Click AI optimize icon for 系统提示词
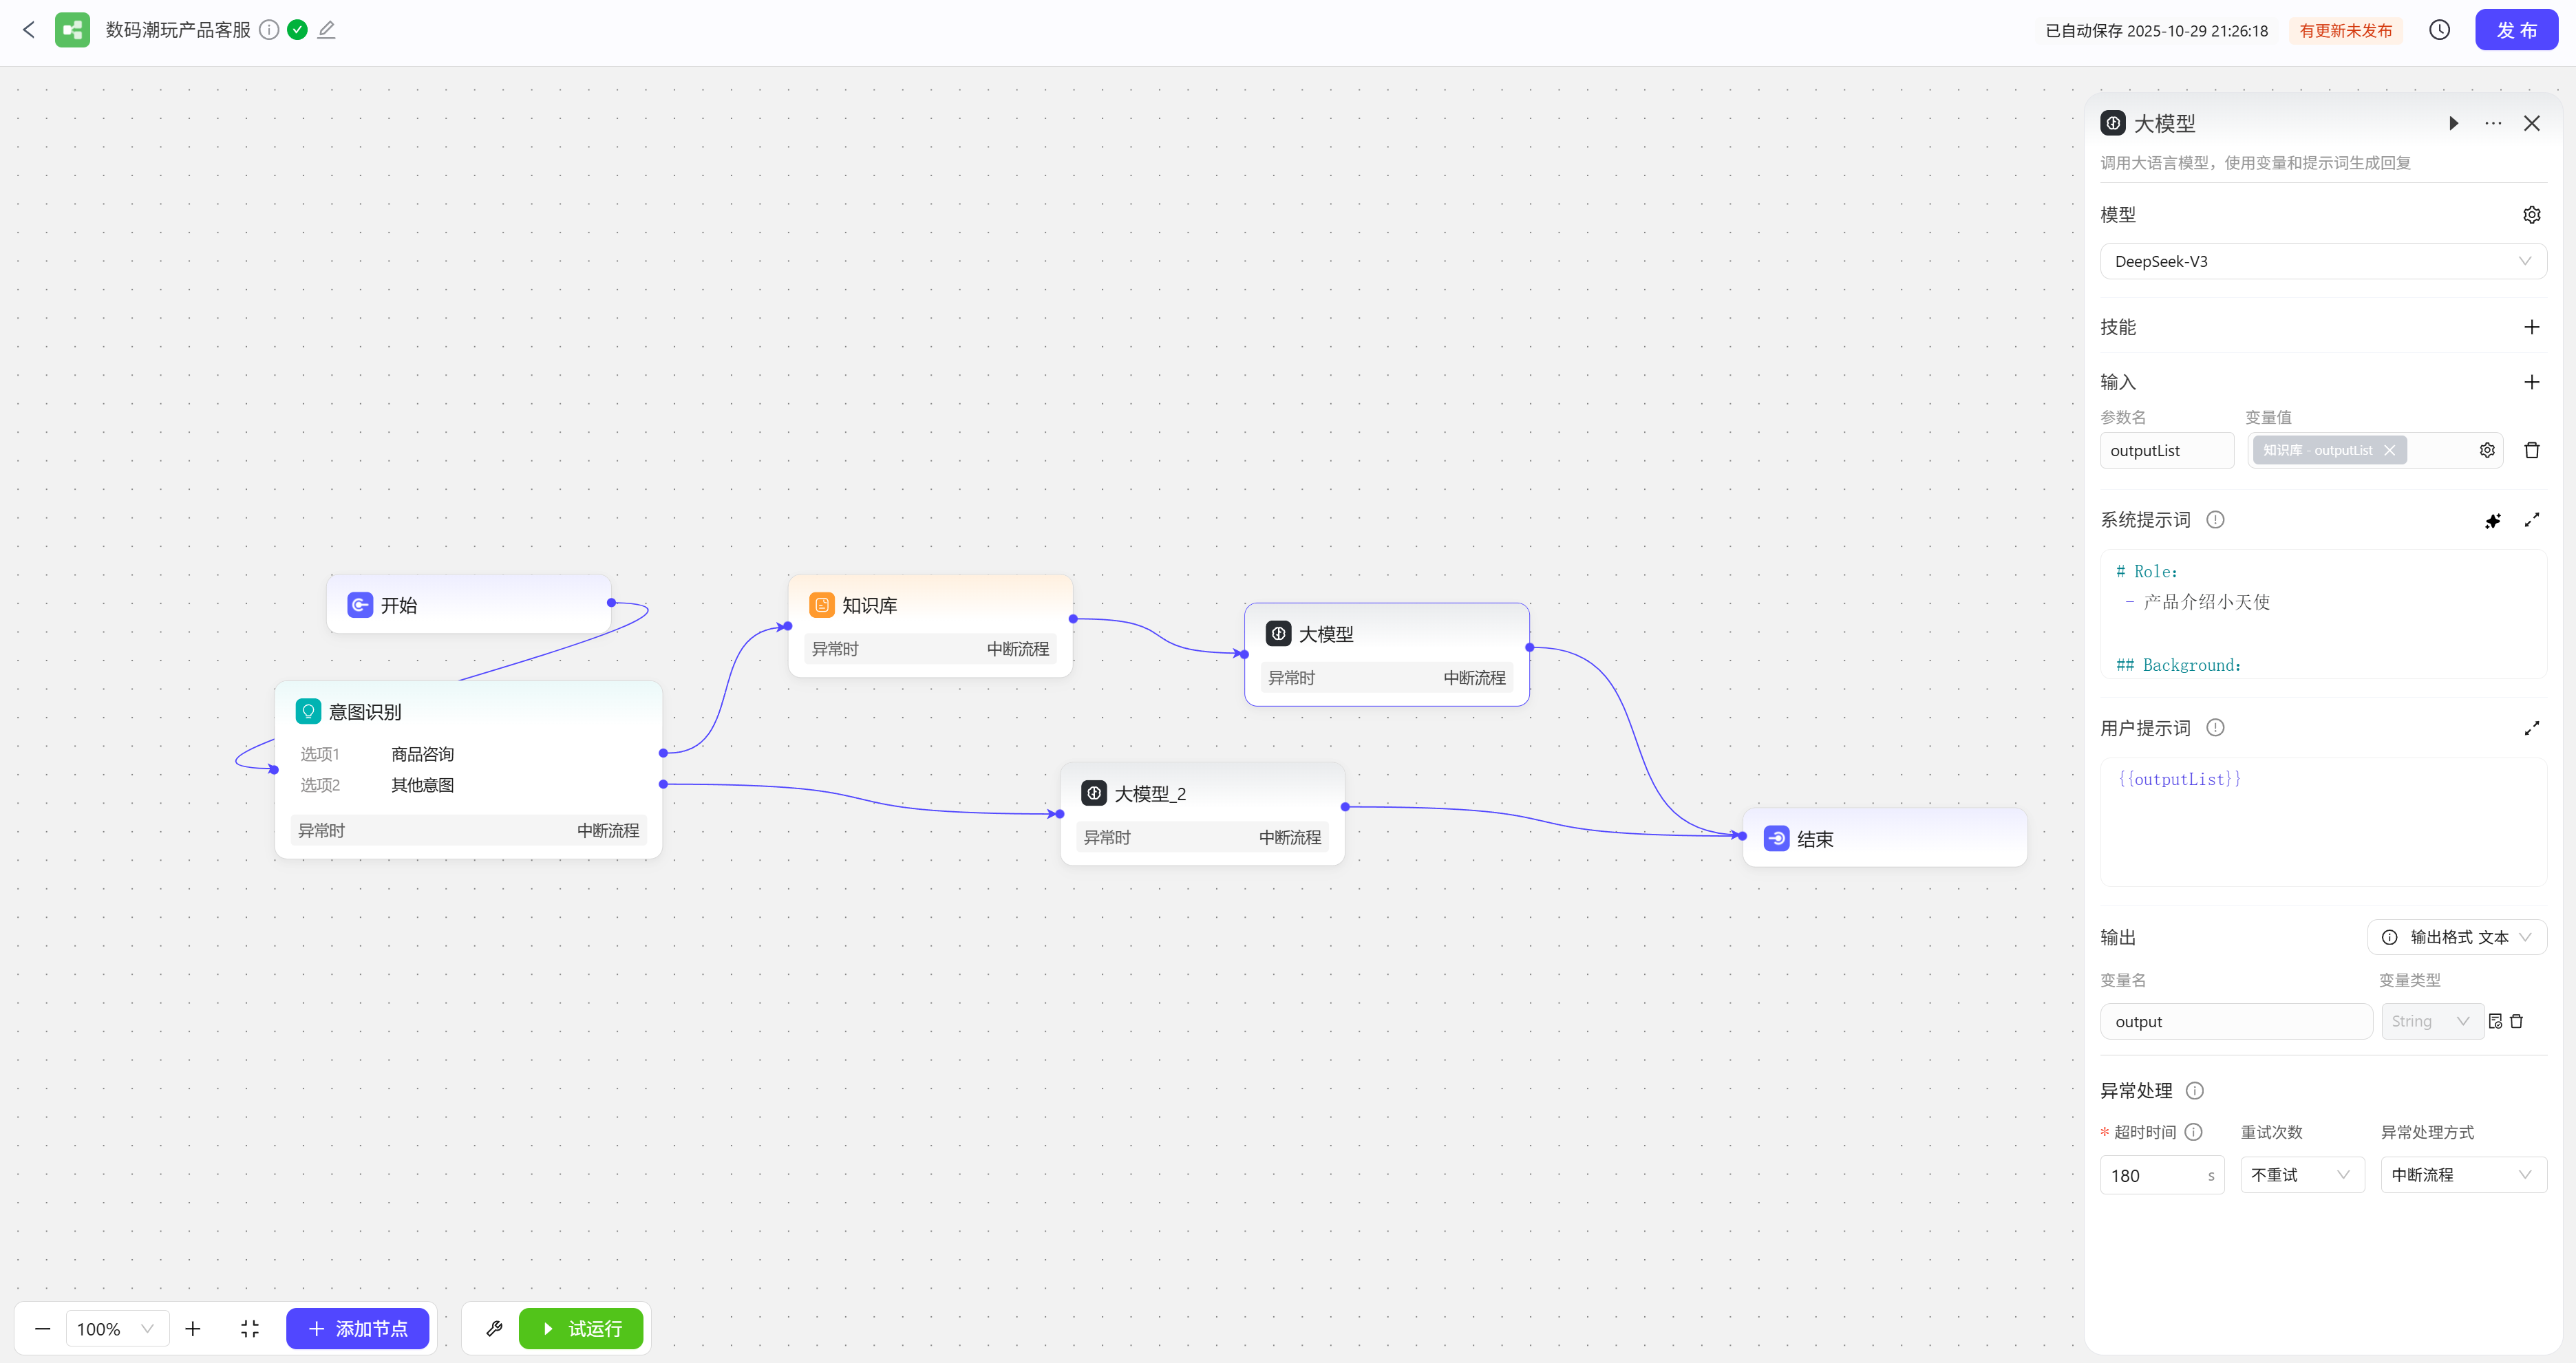This screenshot has height=1363, width=2576. coord(2492,520)
